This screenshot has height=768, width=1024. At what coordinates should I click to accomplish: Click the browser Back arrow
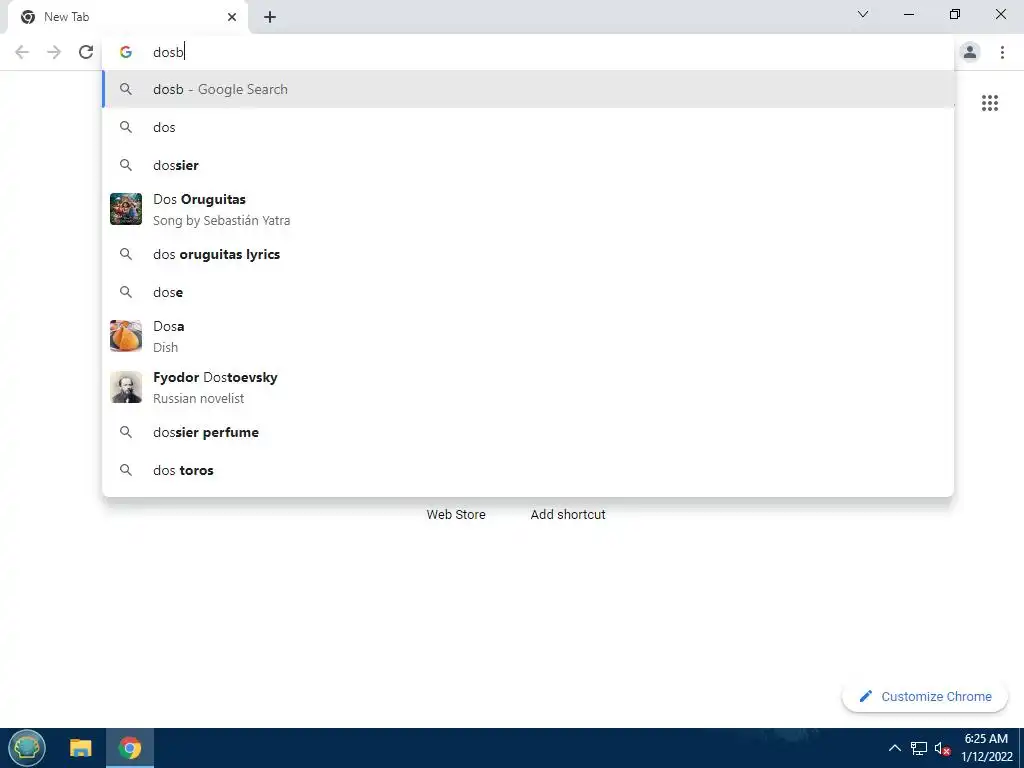point(22,52)
